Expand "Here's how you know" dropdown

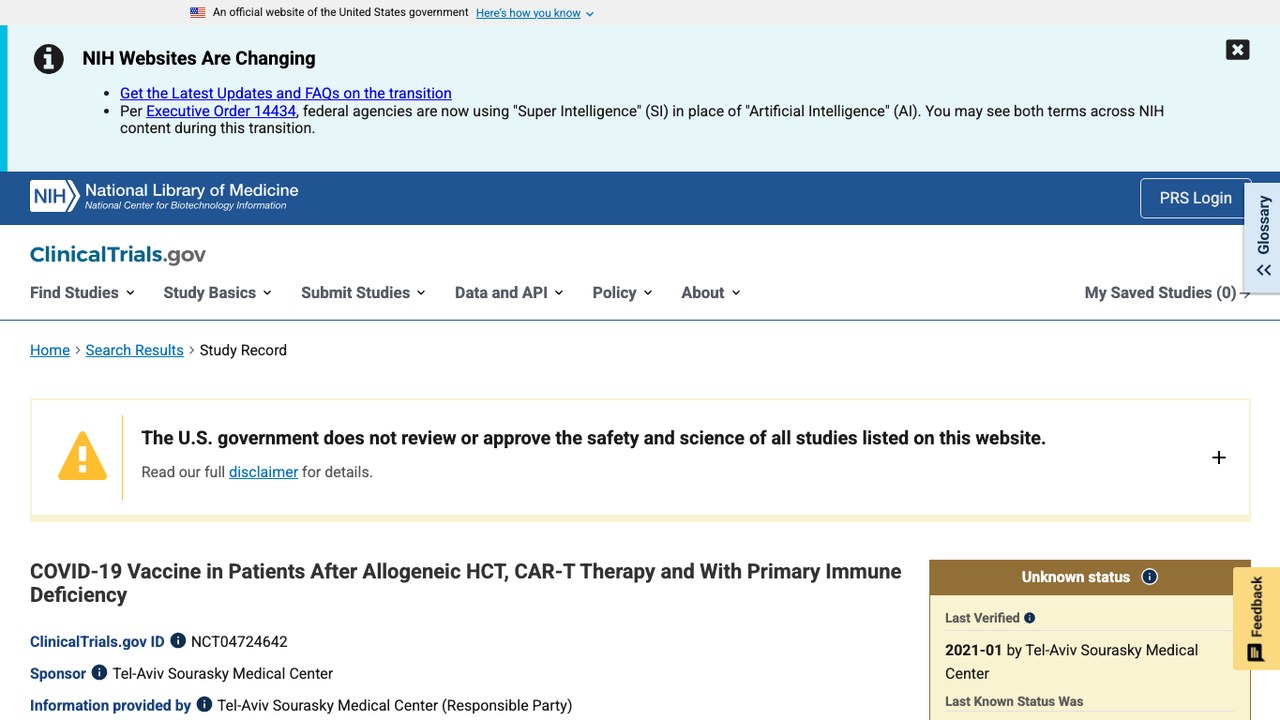tap(535, 13)
